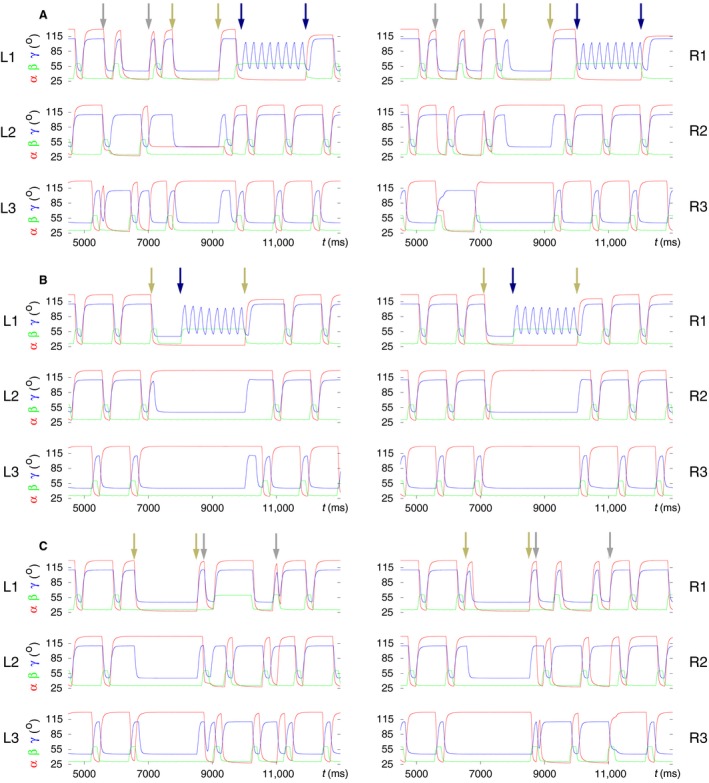The height and width of the screenshot is (783, 709).
Task: Select the L1 row label in panel A
Action: pos(8,57)
